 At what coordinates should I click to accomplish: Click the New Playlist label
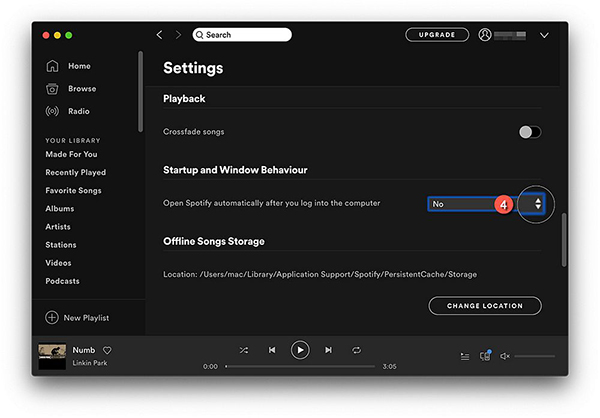pyautogui.click(x=86, y=318)
